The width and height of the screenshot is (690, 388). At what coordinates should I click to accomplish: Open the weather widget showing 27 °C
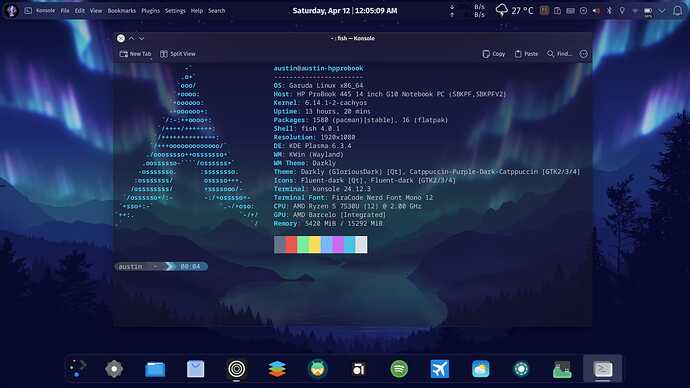point(514,11)
